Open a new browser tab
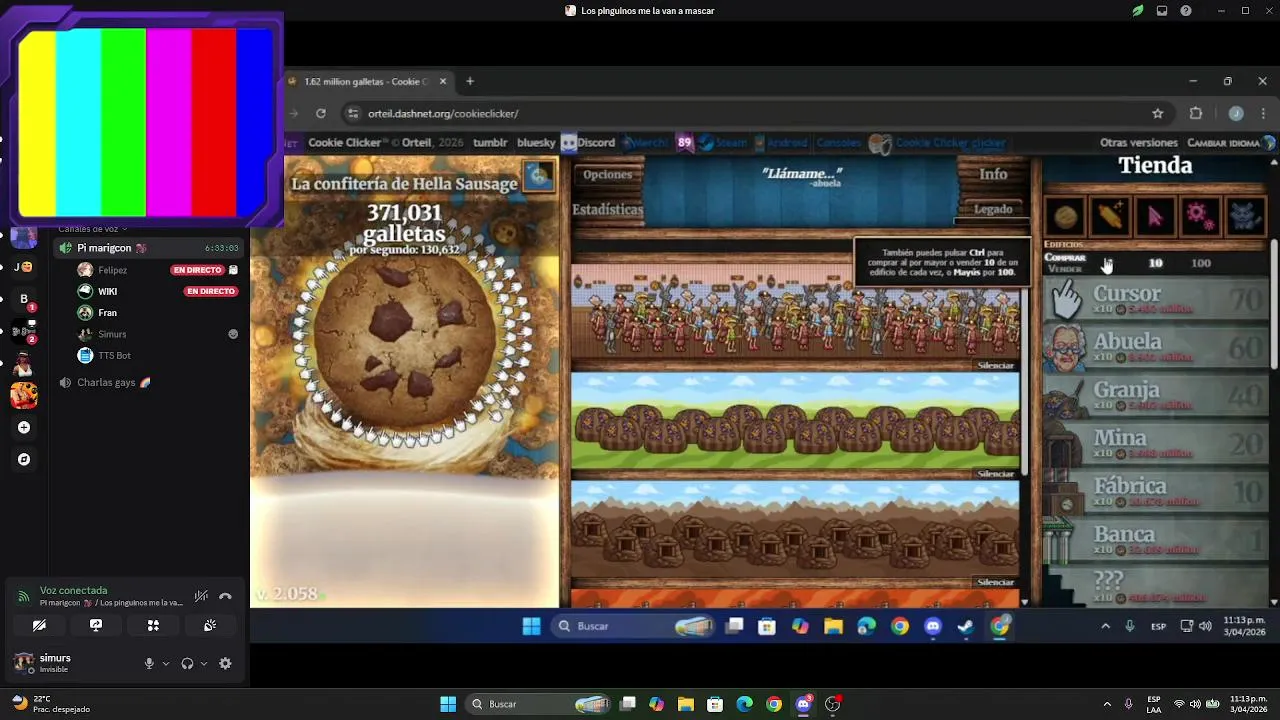The height and width of the screenshot is (720, 1280). (470, 81)
